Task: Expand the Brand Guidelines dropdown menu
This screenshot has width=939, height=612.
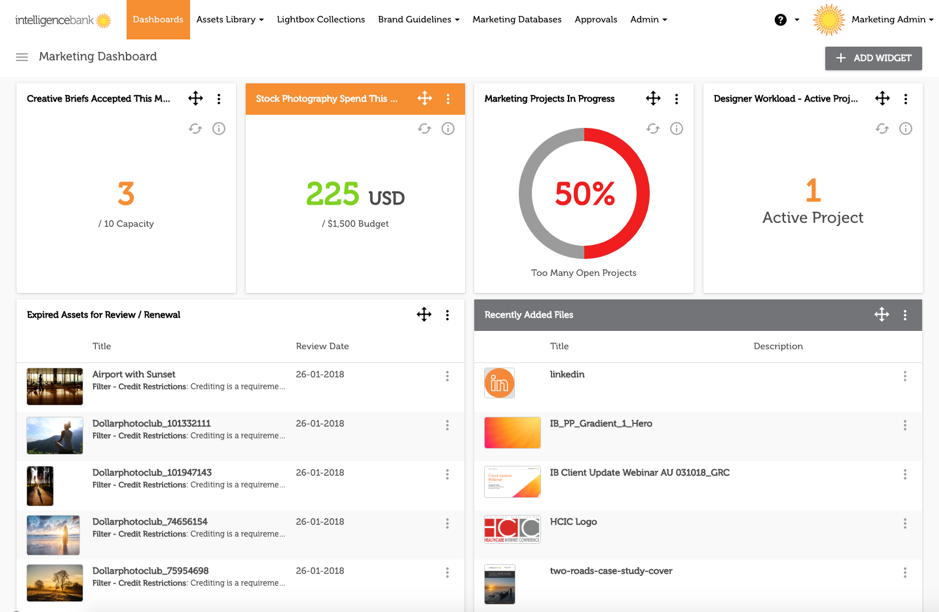Action: pyautogui.click(x=418, y=19)
